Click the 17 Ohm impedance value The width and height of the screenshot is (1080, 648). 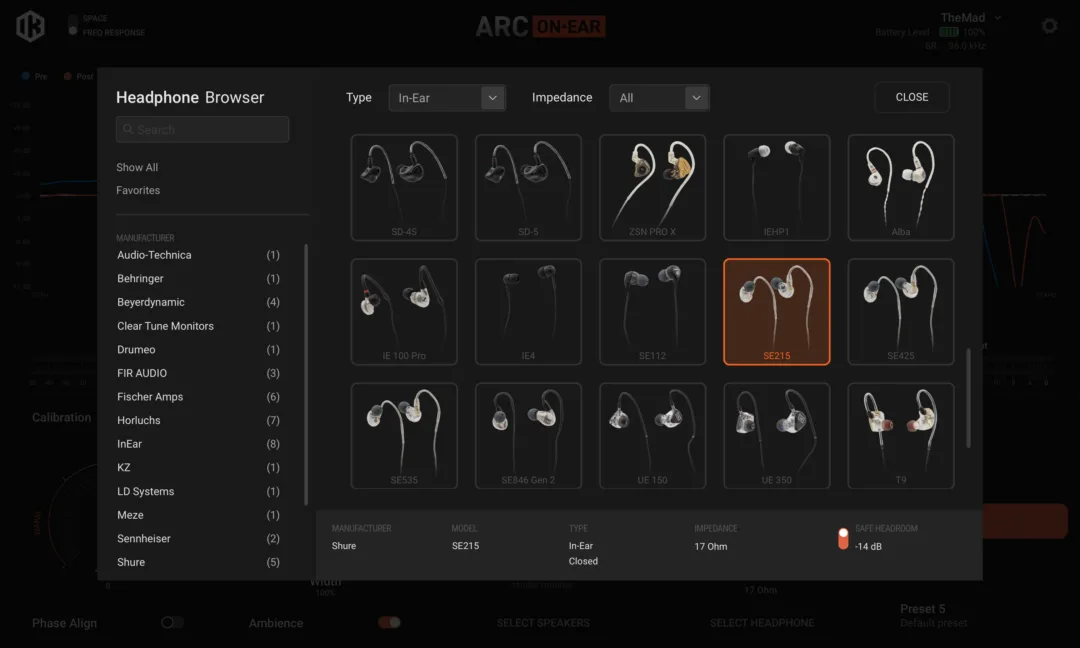(x=711, y=546)
